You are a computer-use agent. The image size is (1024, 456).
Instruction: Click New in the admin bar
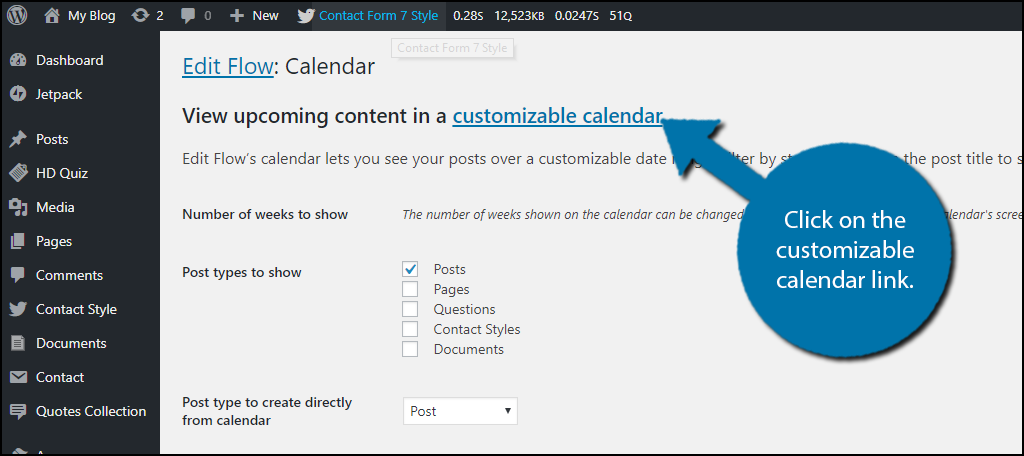[265, 16]
